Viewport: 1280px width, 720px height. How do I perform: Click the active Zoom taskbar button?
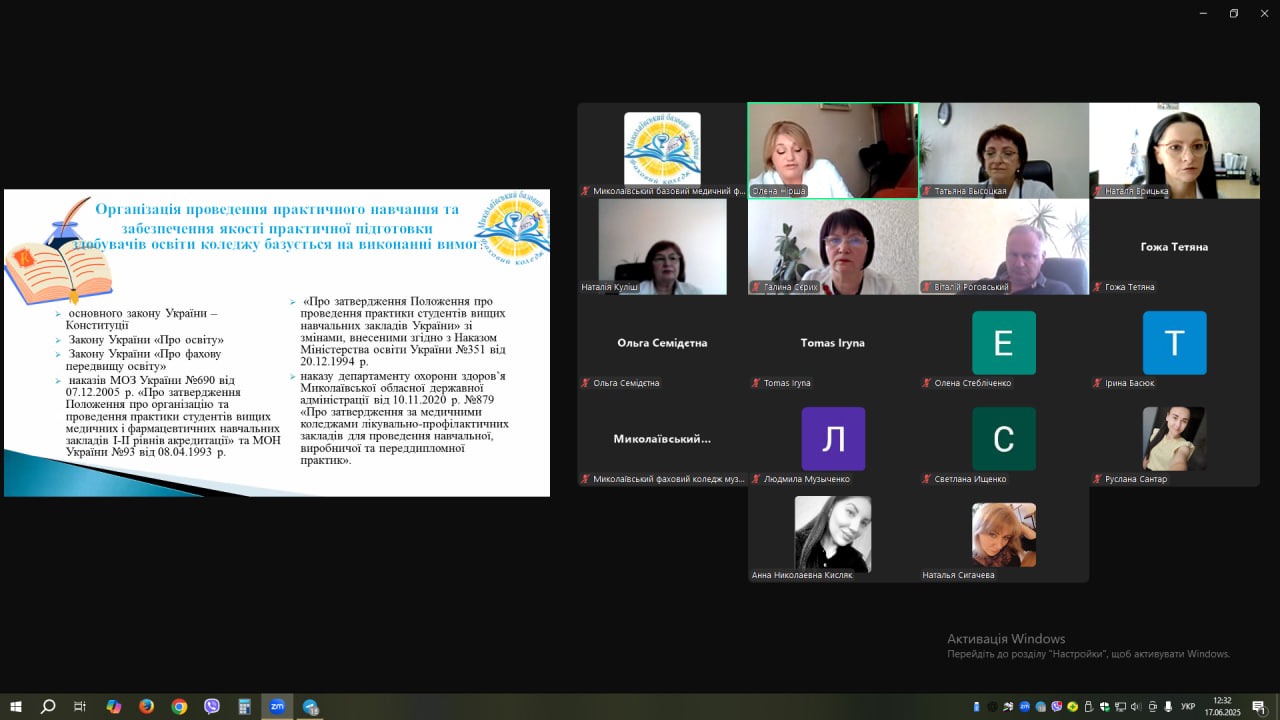277,707
